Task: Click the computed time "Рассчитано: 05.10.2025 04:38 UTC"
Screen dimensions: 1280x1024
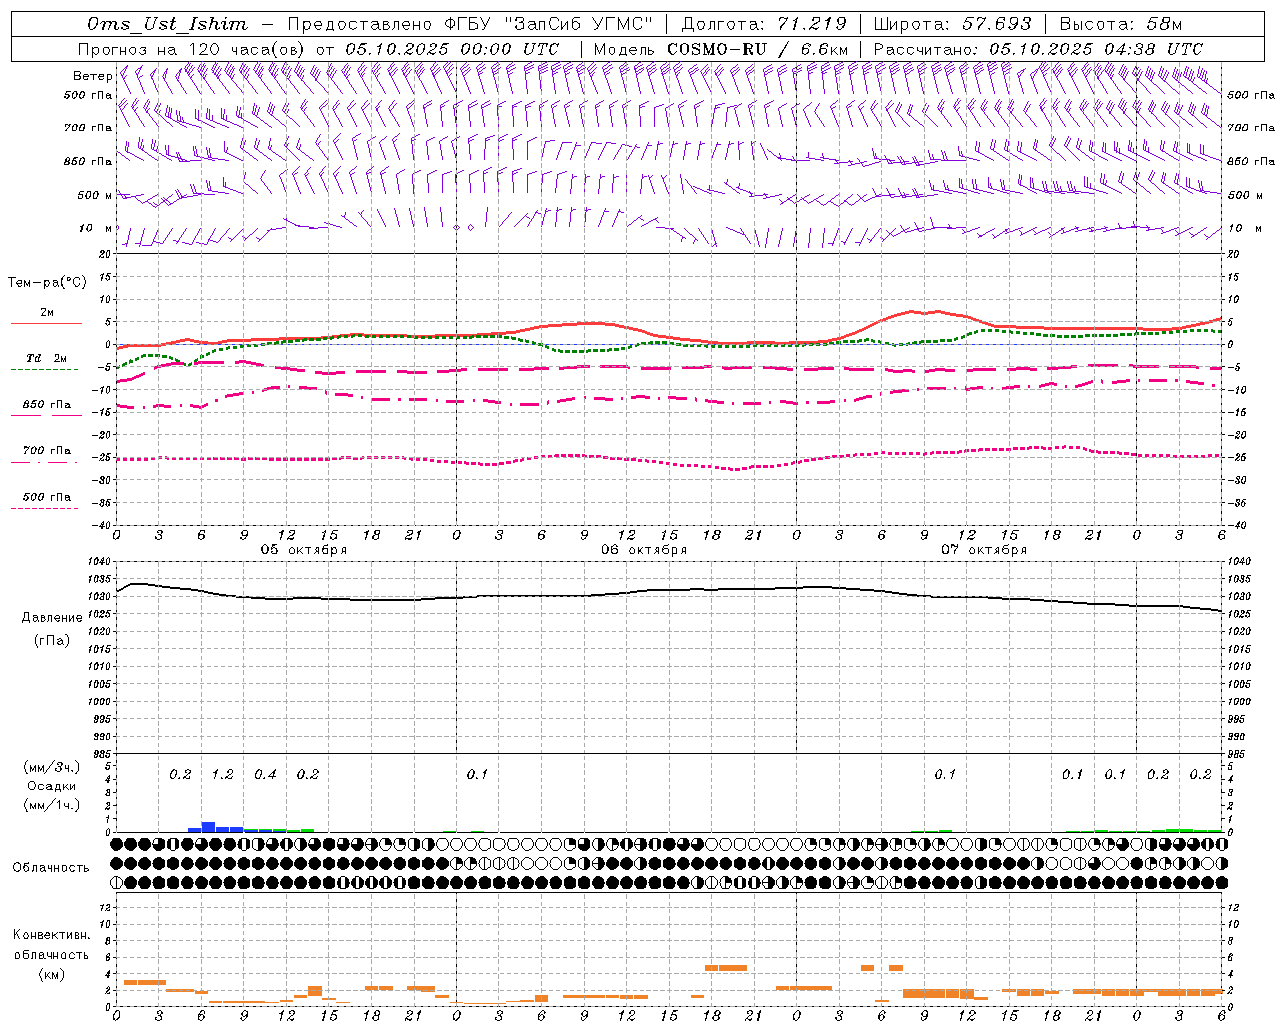Action: click(1038, 49)
